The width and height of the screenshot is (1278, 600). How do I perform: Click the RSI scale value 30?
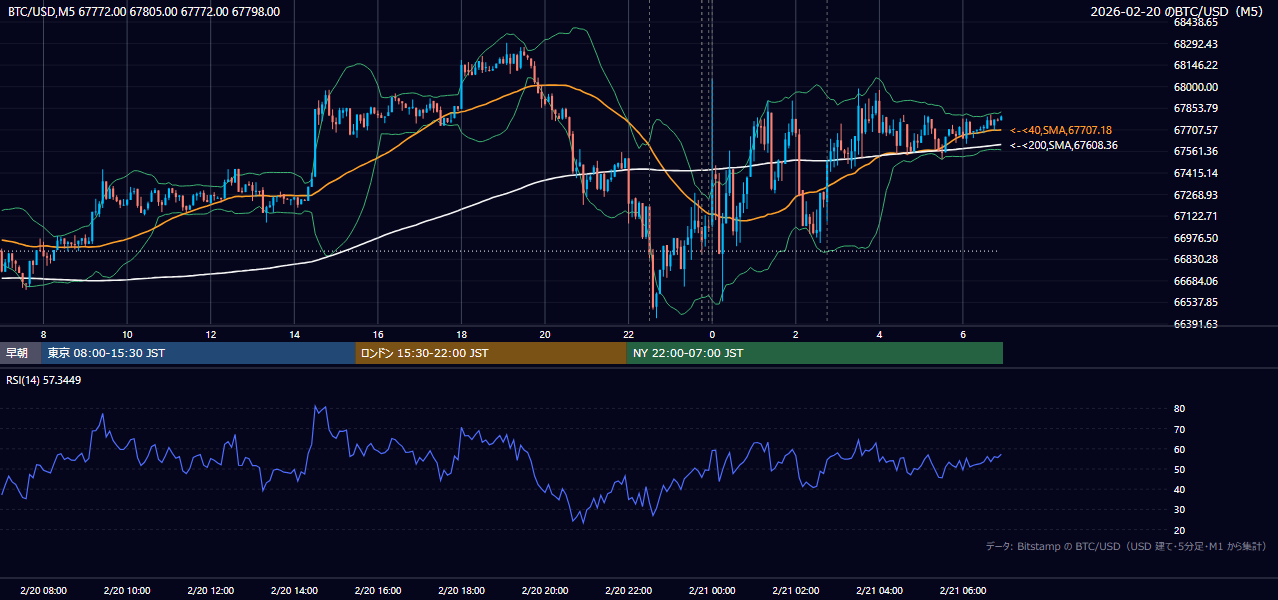click(1179, 510)
